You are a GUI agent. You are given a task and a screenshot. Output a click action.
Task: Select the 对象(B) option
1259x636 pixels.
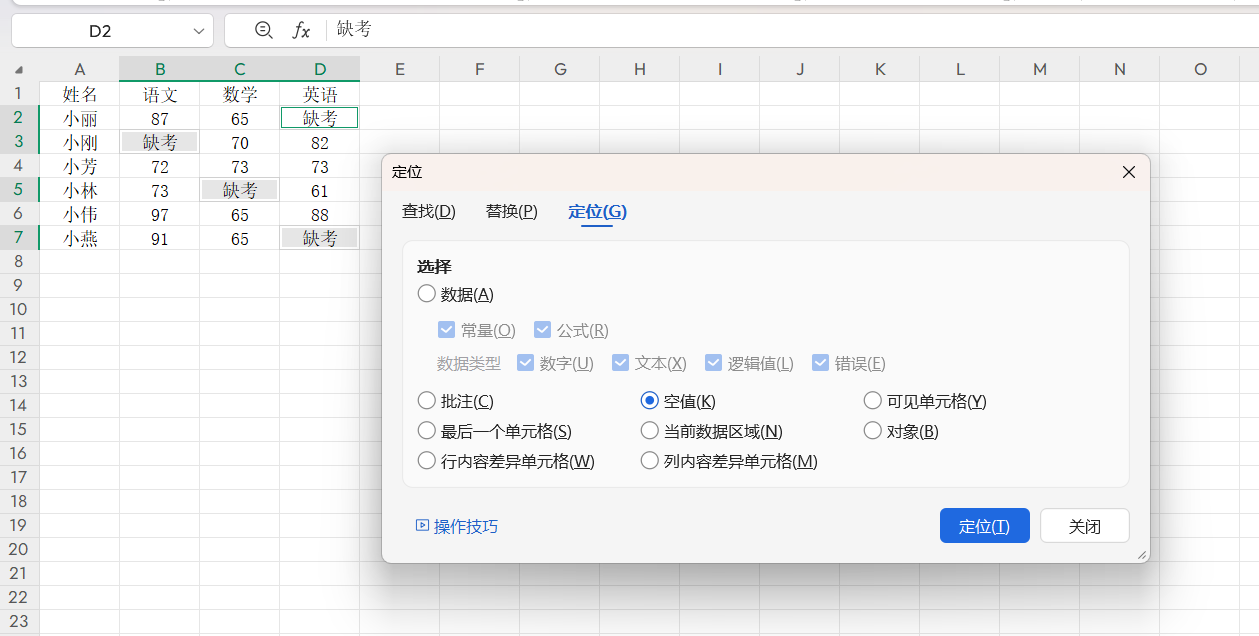[x=871, y=430]
